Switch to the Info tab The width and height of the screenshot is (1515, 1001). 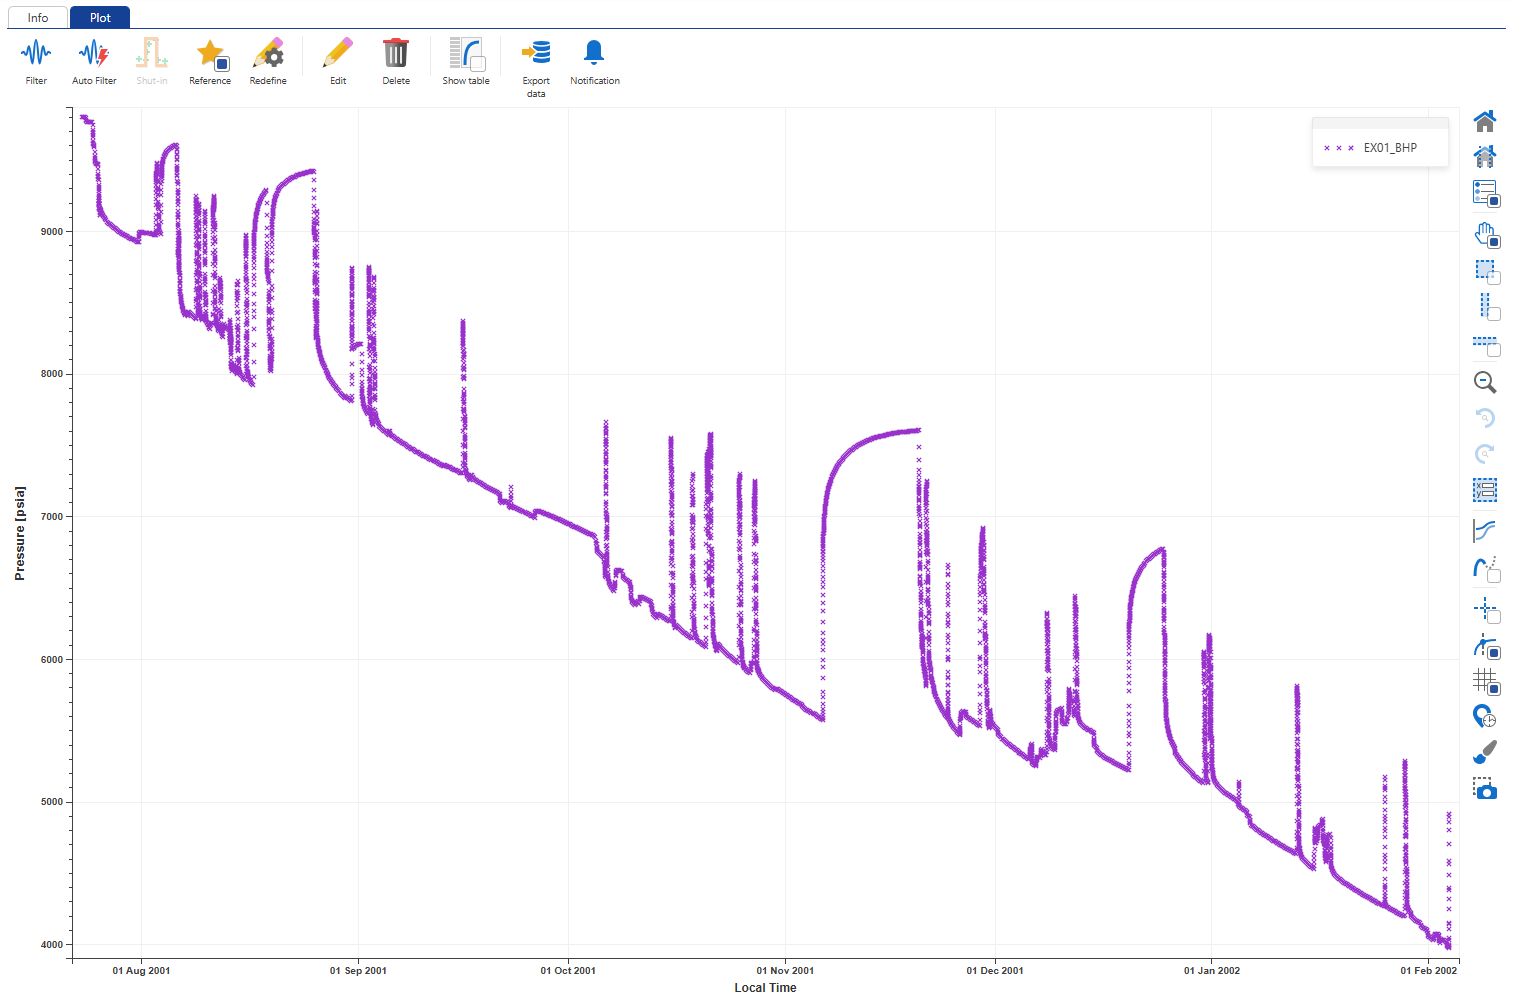37,17
